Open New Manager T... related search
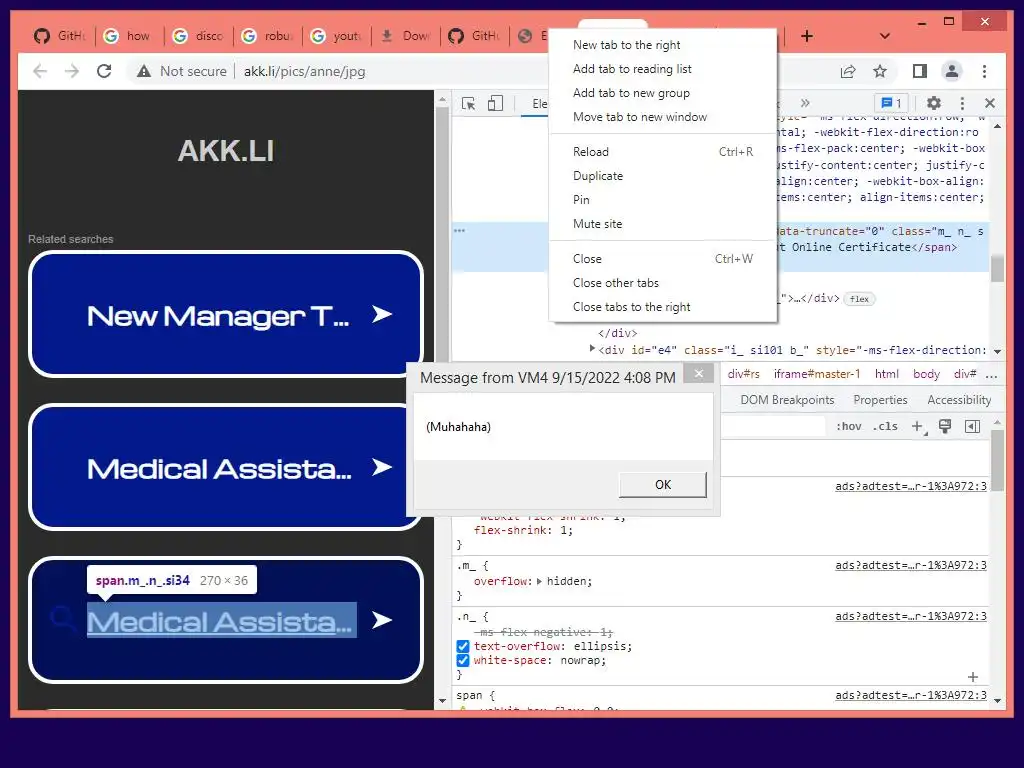The height and width of the screenshot is (768, 1024). (226, 314)
